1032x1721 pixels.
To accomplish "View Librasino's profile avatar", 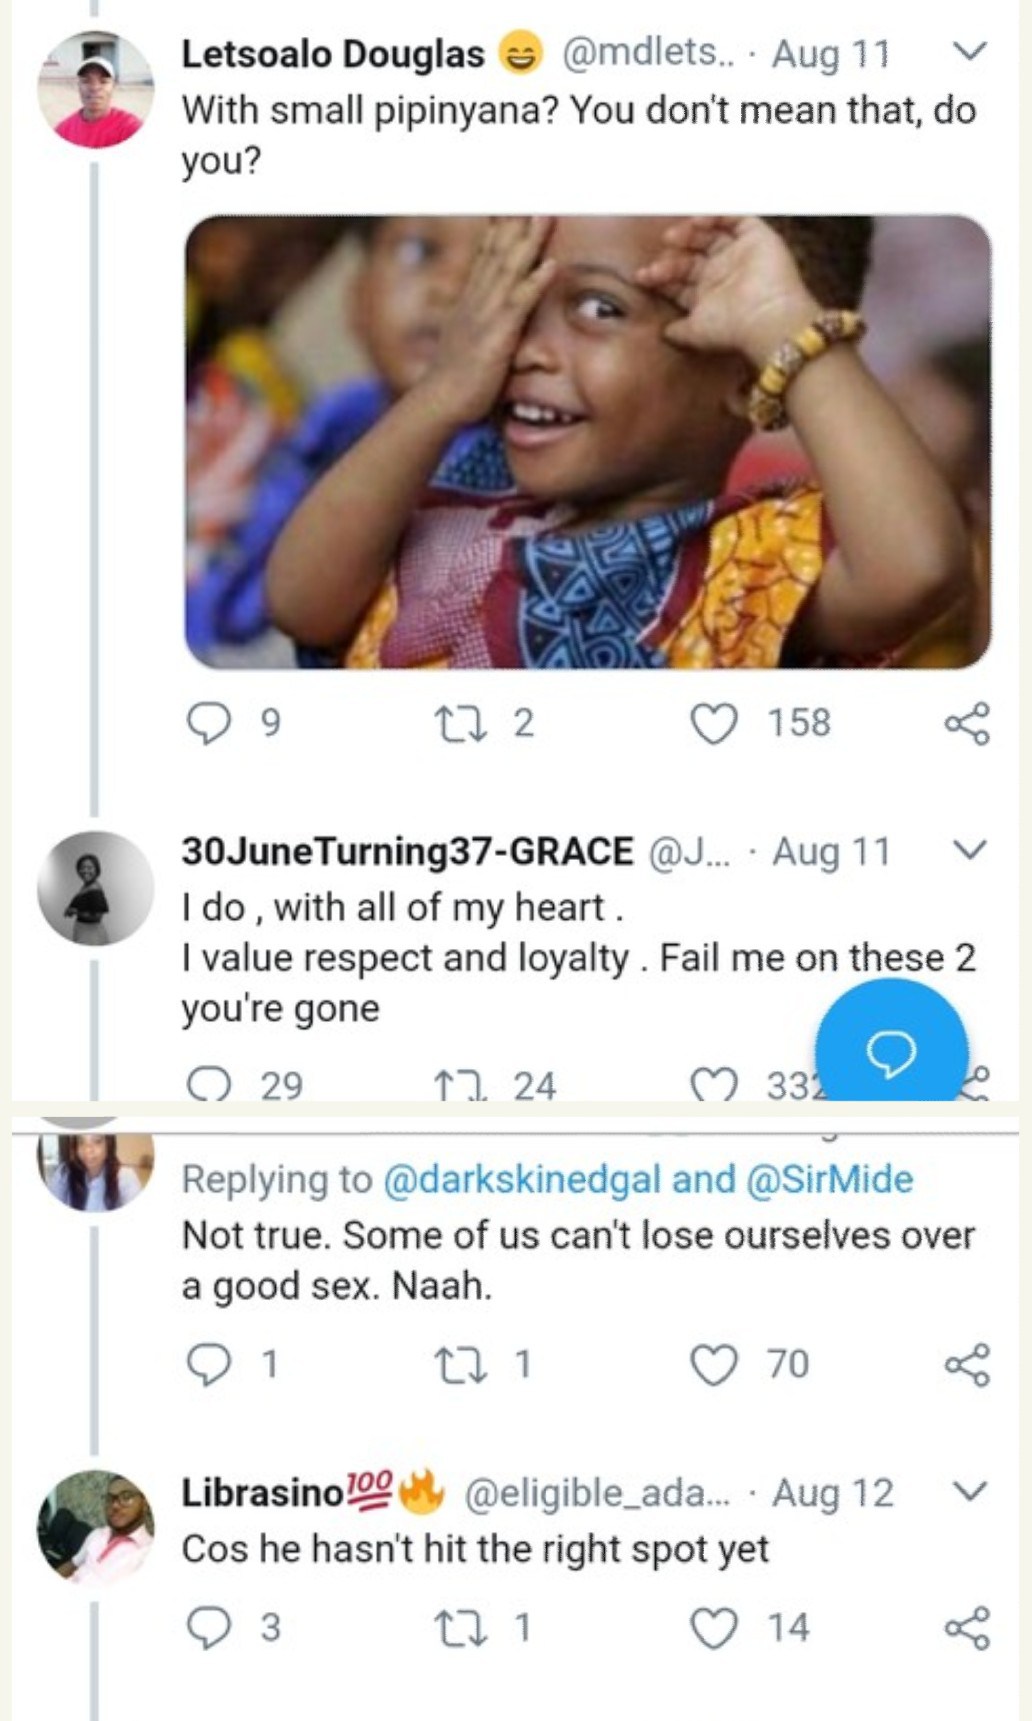I will (96, 1526).
